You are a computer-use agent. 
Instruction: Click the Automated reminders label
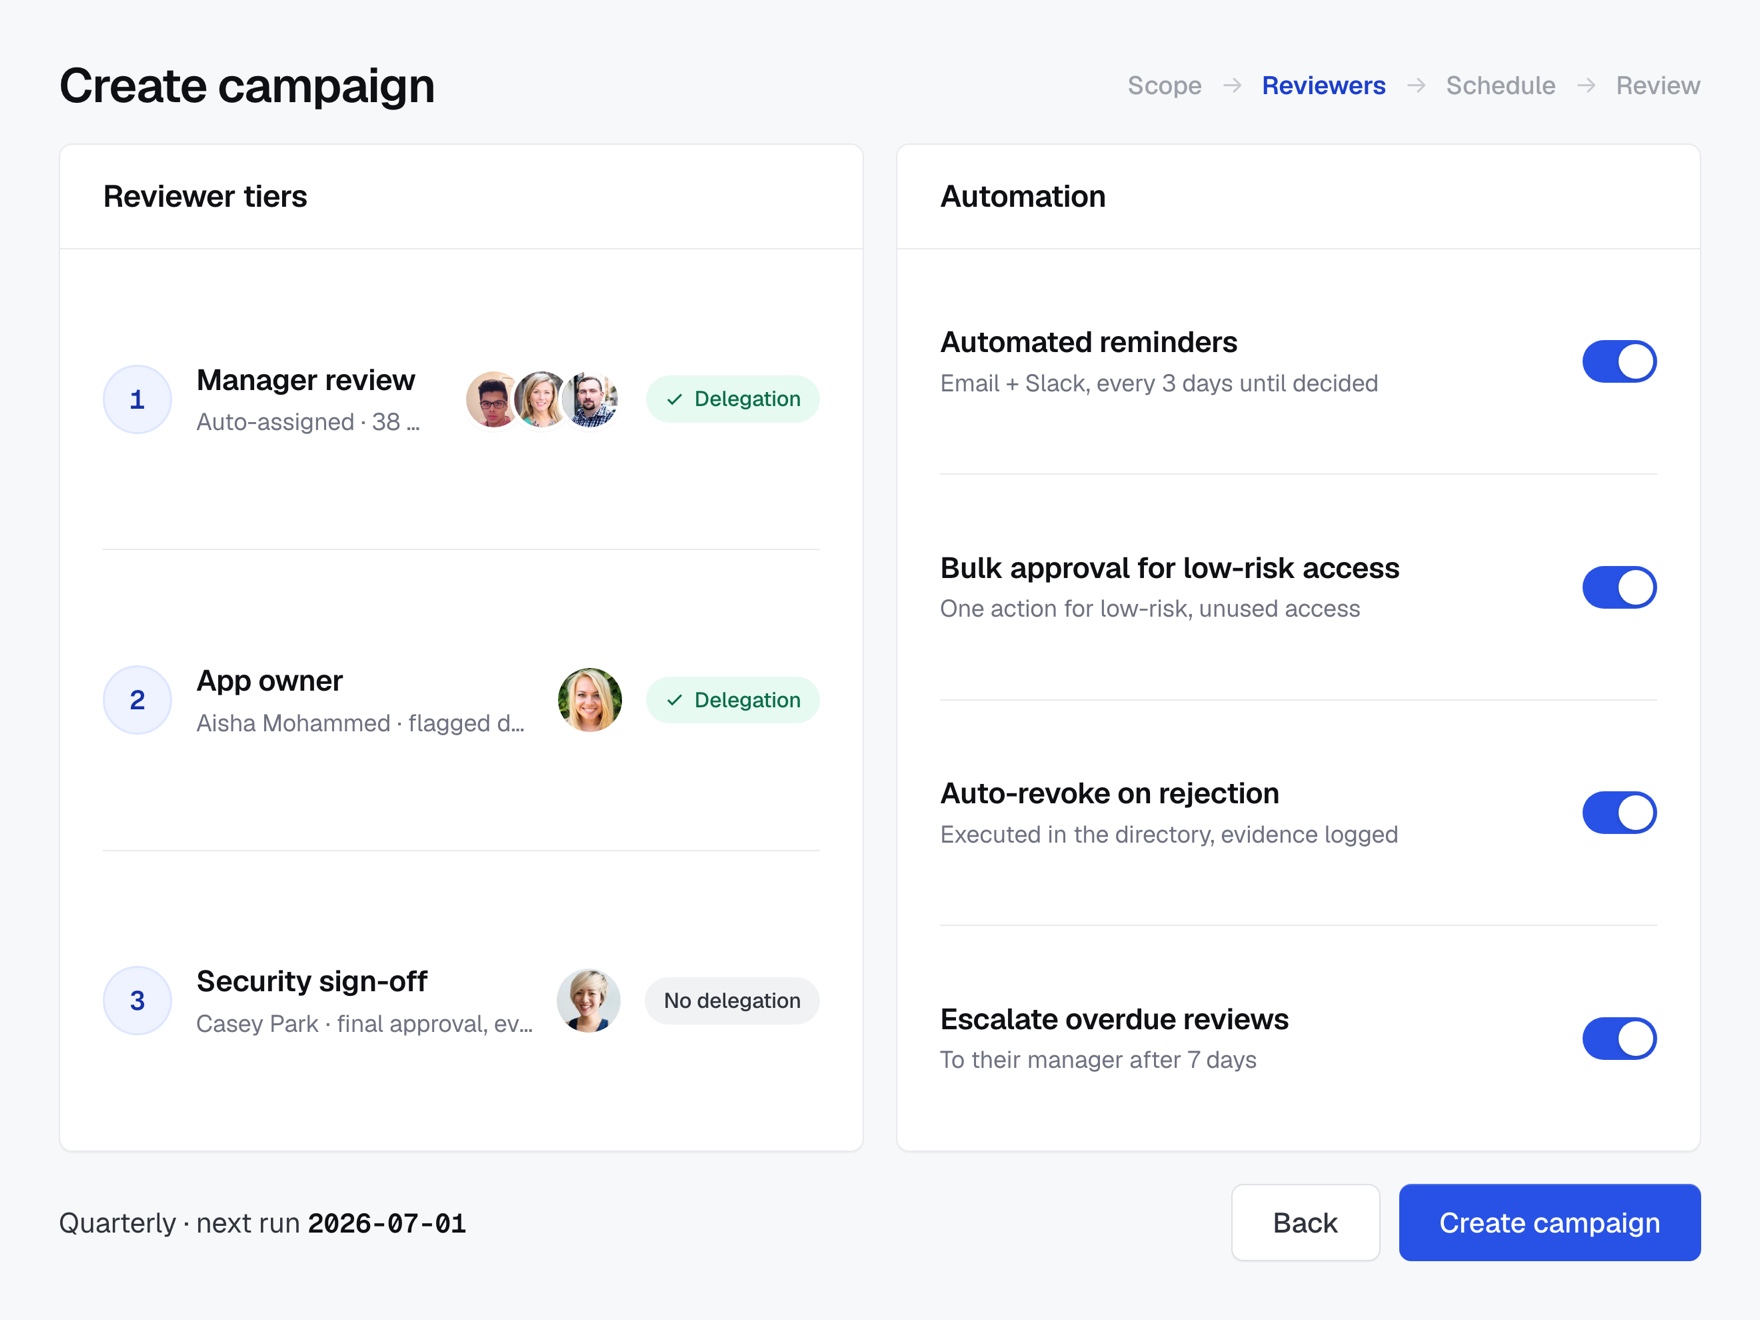[x=1088, y=342]
